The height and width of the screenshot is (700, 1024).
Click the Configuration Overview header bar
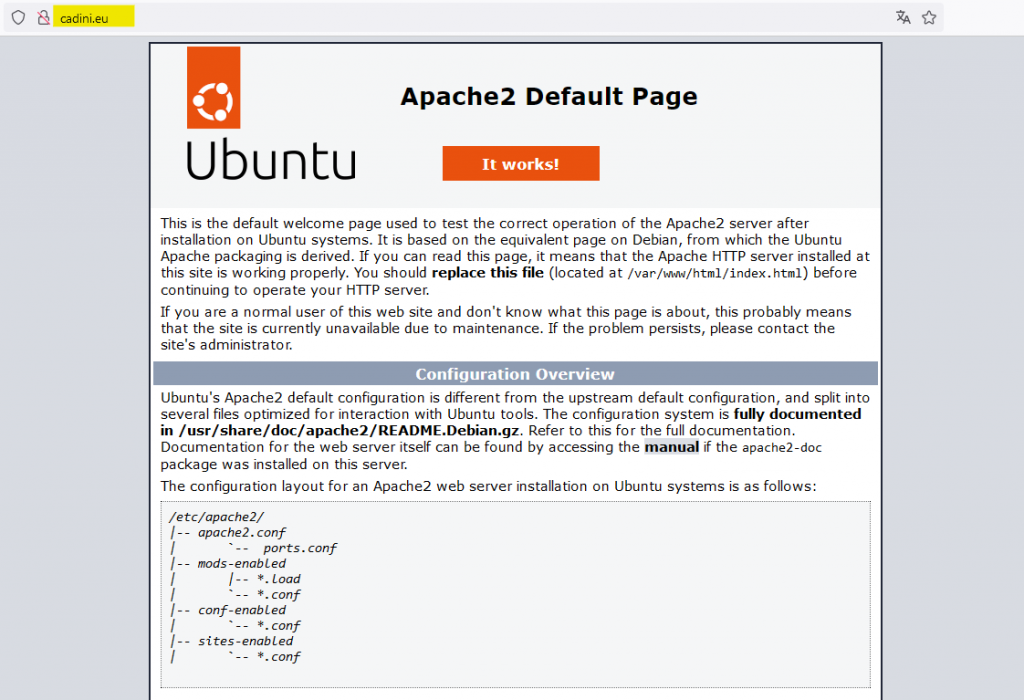(x=515, y=373)
